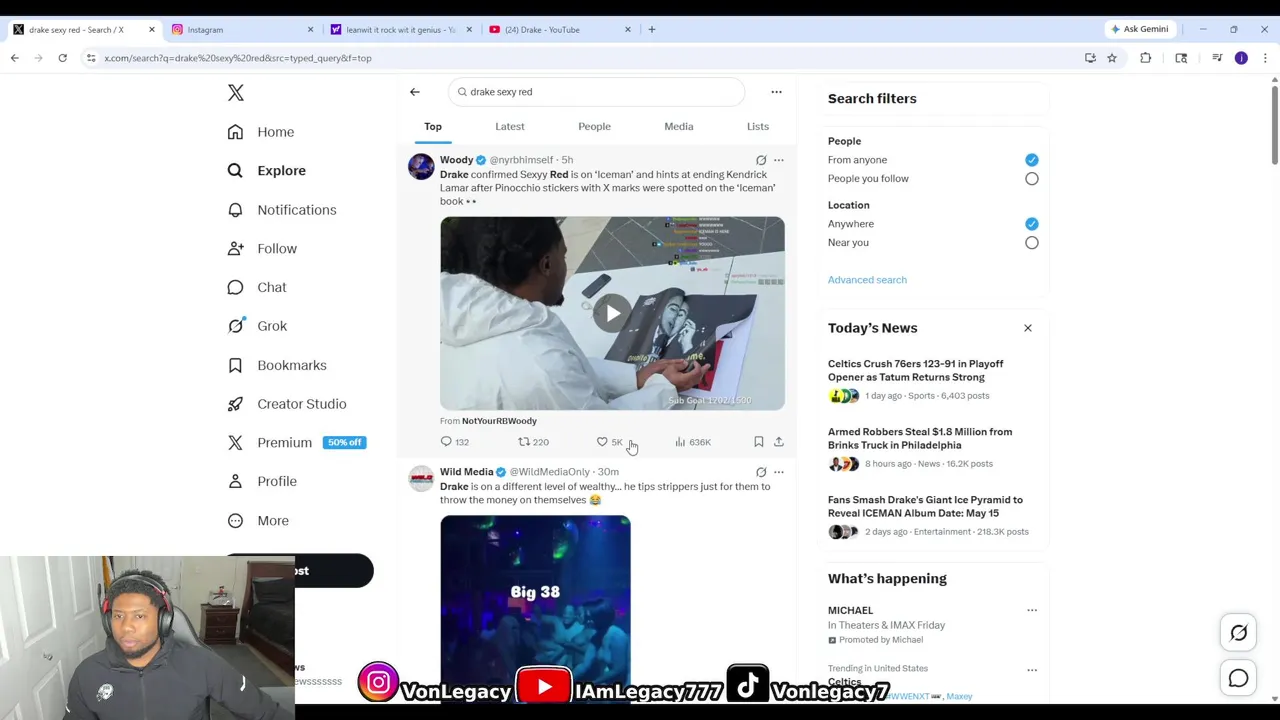1280x720 pixels.
Task: Select From anyone radio option
Action: click(1031, 160)
